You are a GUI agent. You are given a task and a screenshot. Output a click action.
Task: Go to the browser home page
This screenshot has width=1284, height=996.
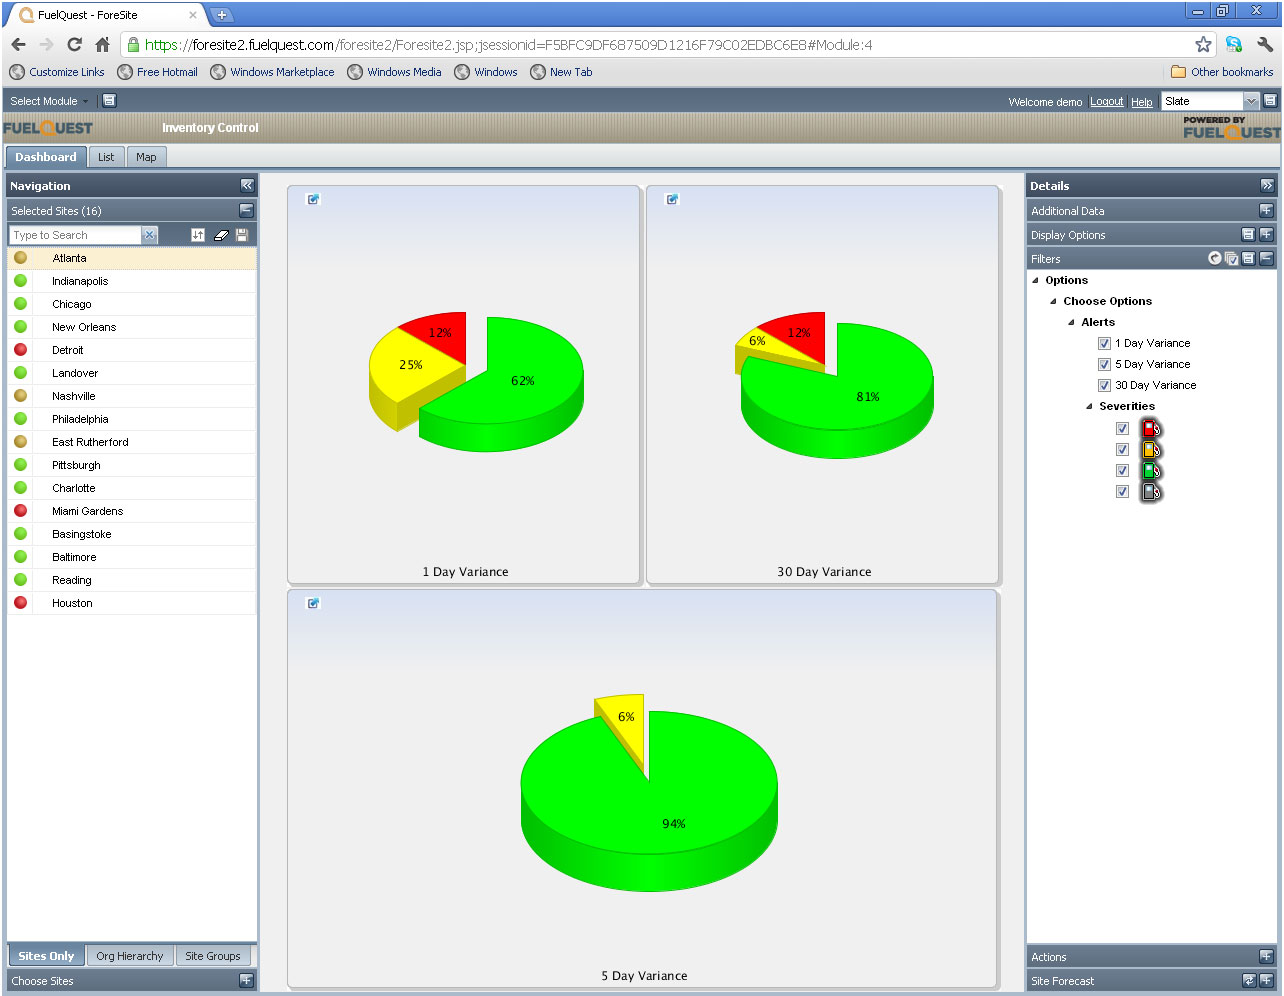pos(102,44)
